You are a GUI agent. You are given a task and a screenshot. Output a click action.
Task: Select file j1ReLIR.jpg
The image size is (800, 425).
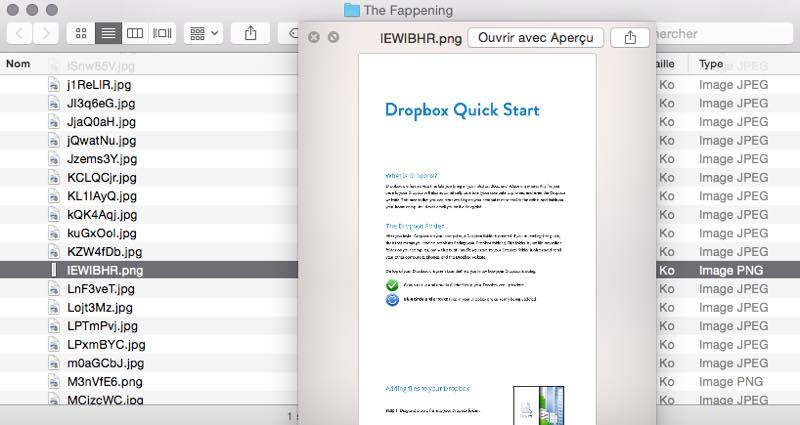click(99, 85)
